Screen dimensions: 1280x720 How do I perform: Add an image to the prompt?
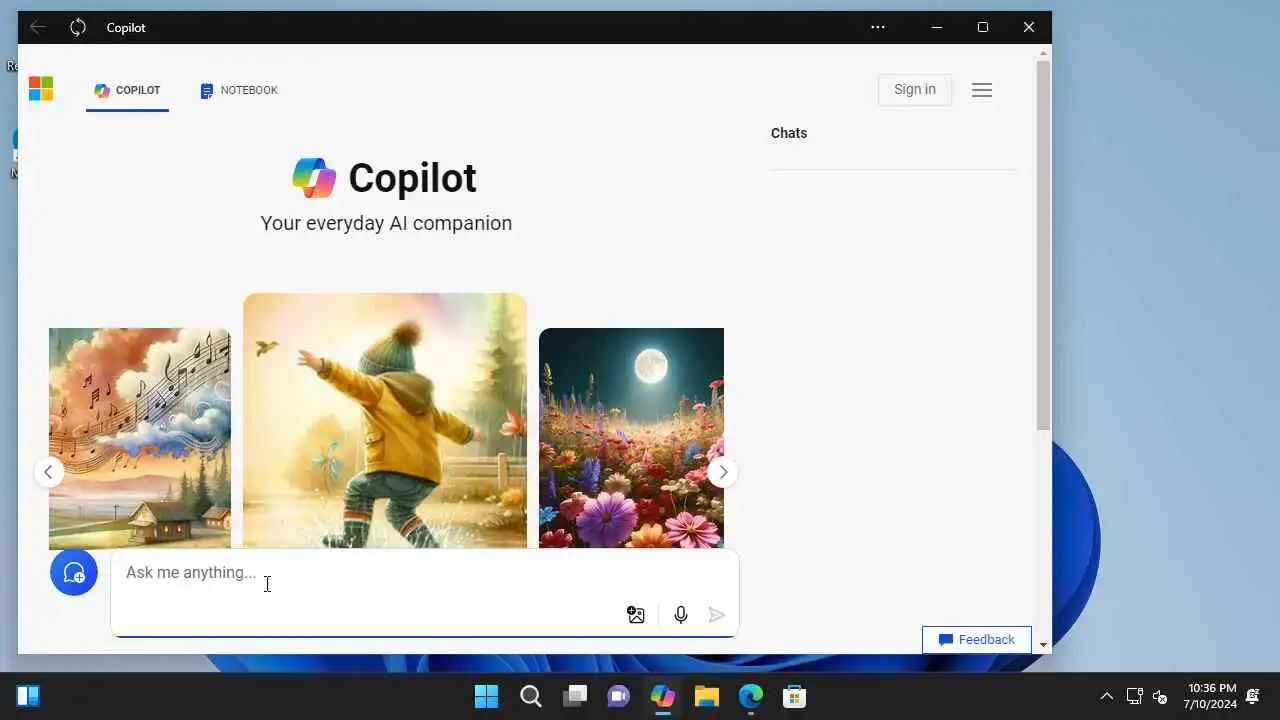636,615
